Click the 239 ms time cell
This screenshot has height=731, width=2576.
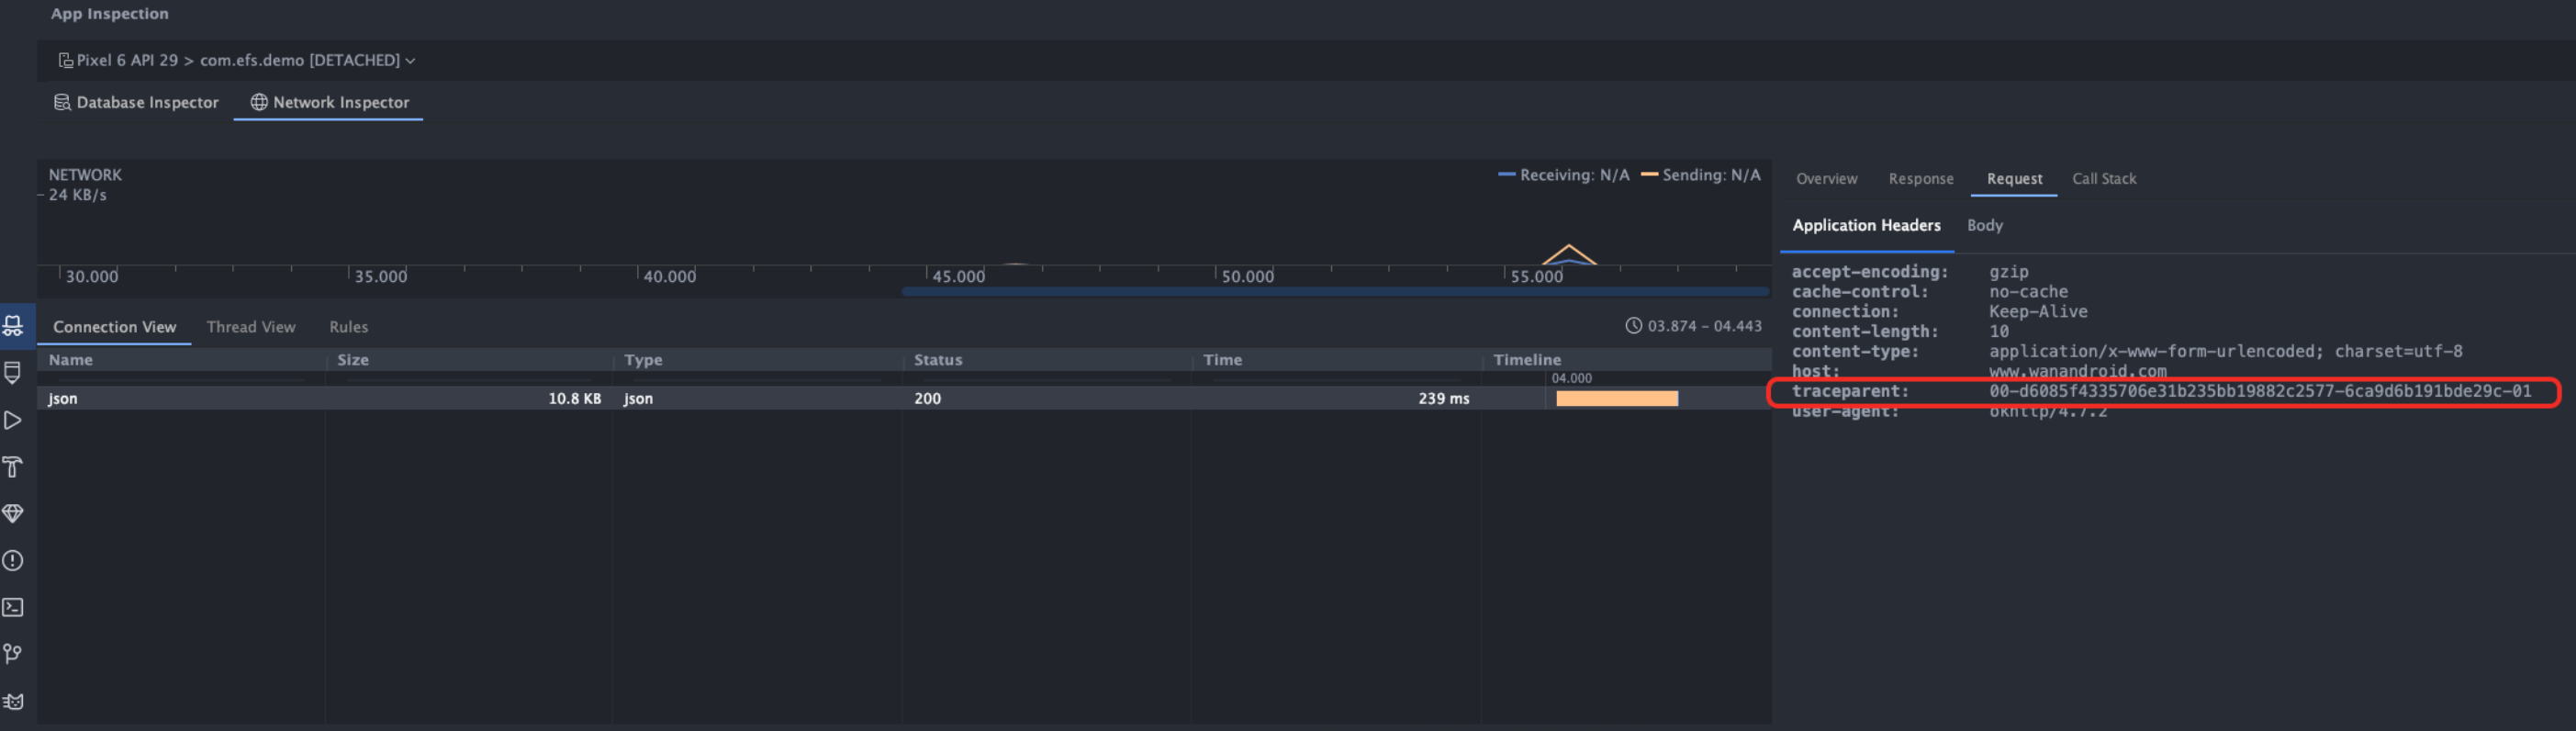pos(1444,399)
